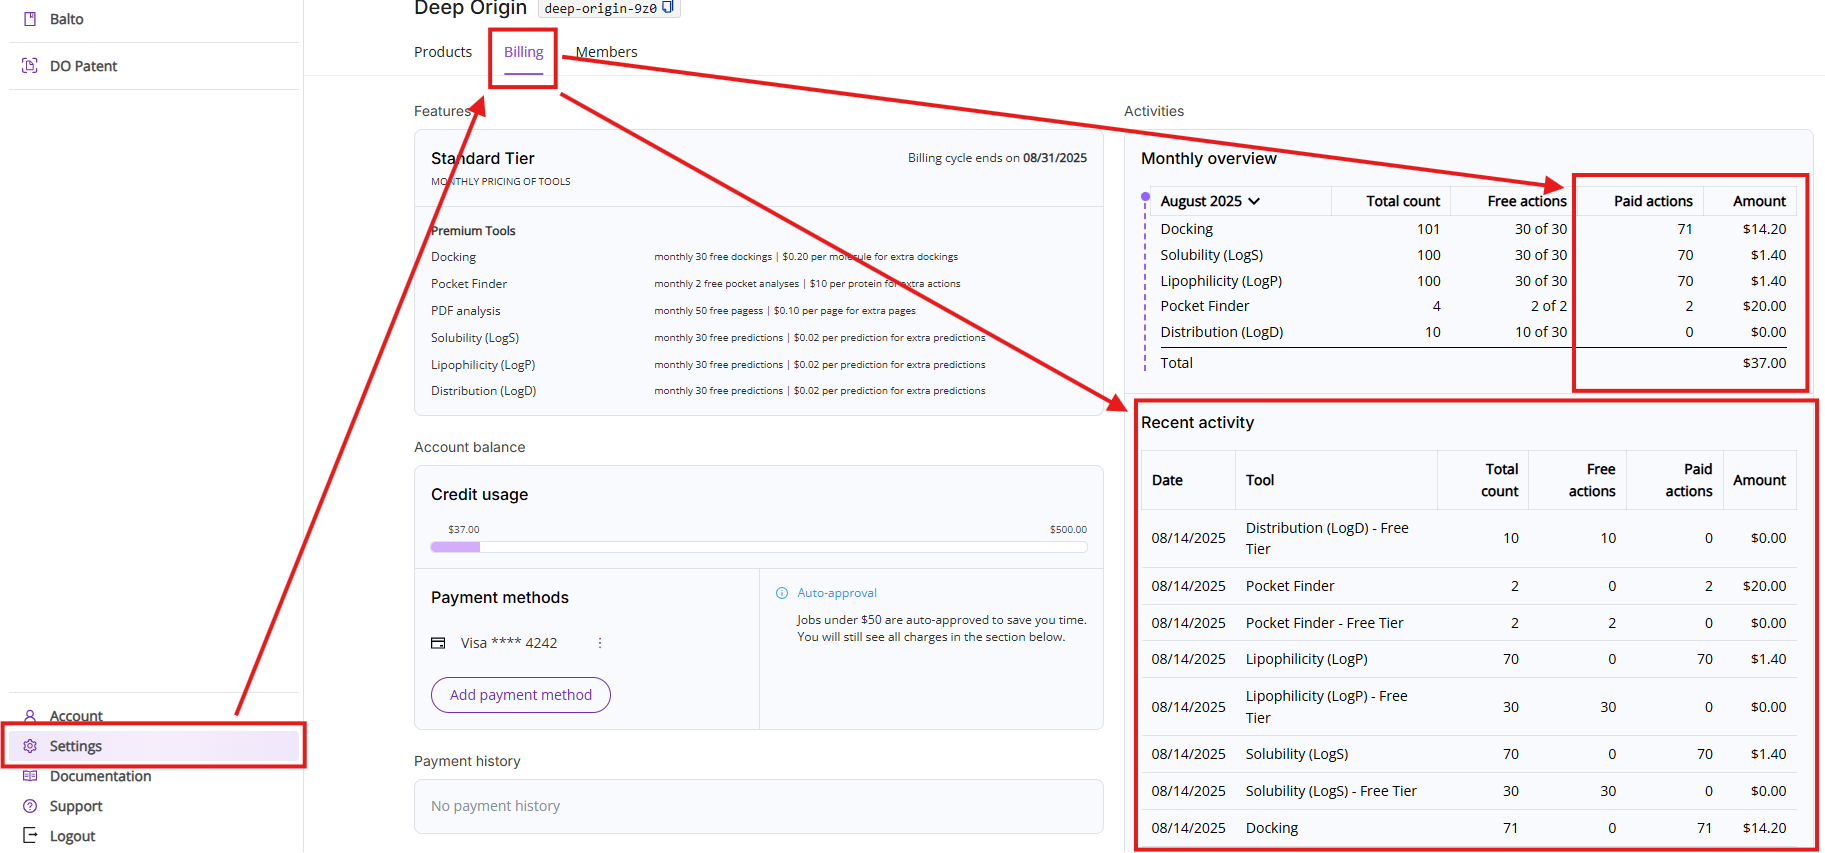
Task: Click the Account person icon
Action: click(30, 716)
